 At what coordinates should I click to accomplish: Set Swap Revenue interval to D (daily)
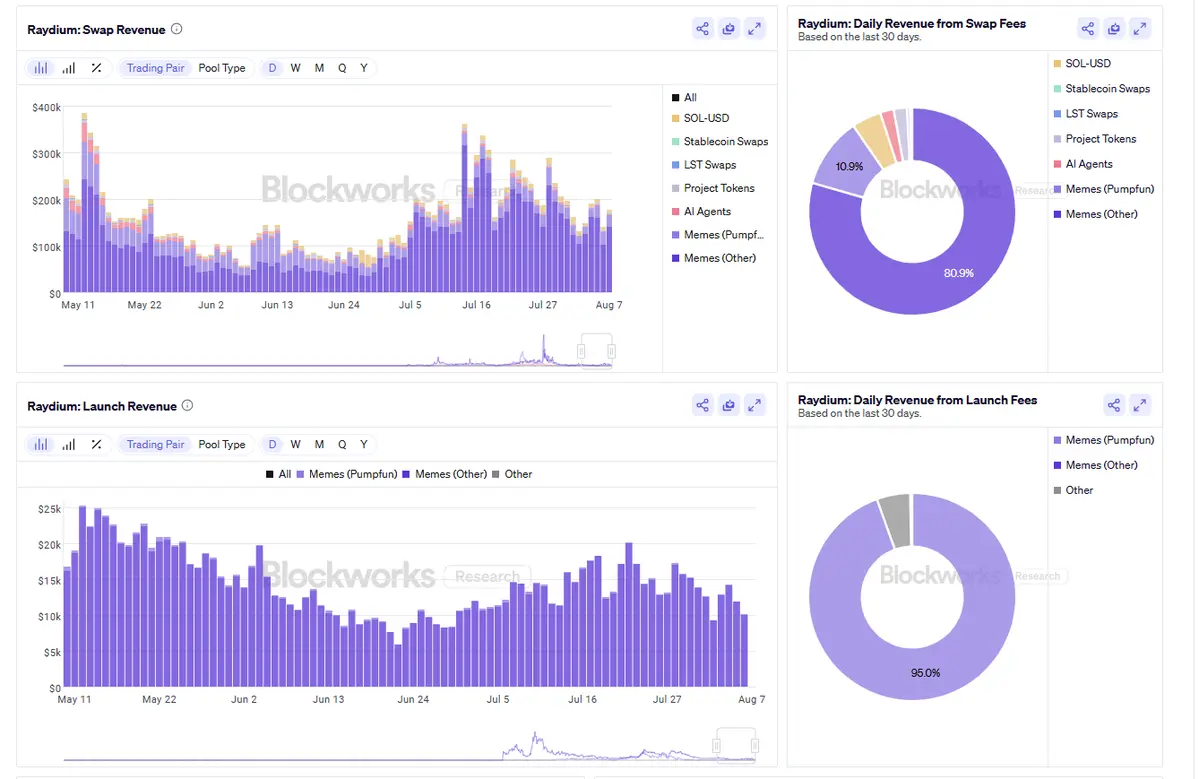click(x=272, y=68)
